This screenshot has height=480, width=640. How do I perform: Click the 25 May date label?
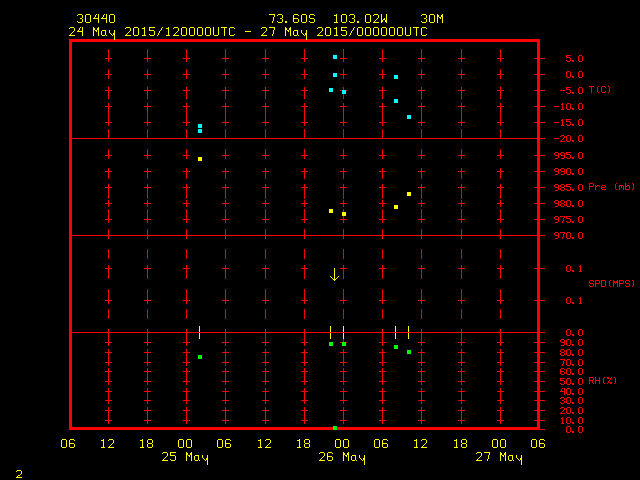tap(186, 458)
